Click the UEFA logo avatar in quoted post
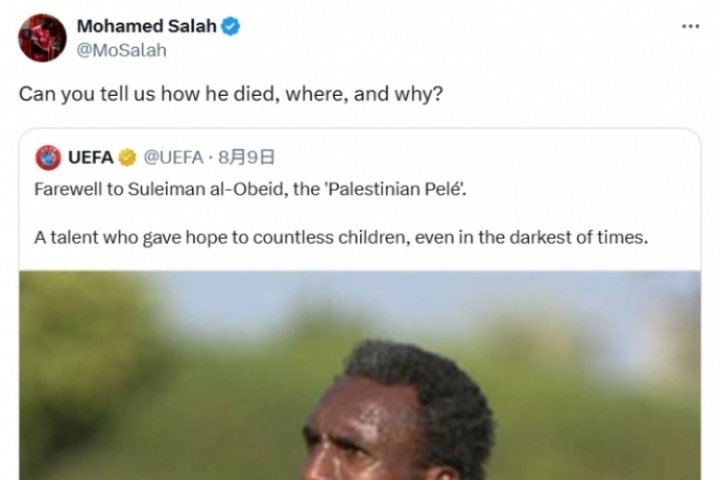This screenshot has height=480, width=720. [48, 157]
